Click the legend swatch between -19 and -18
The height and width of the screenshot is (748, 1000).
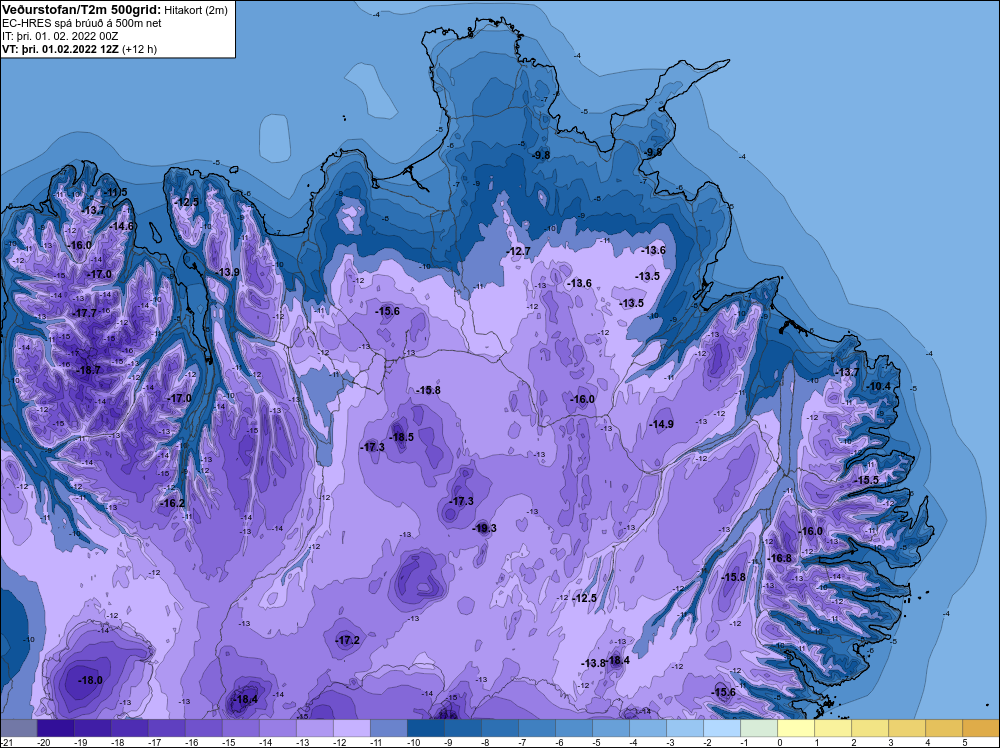pos(92,728)
